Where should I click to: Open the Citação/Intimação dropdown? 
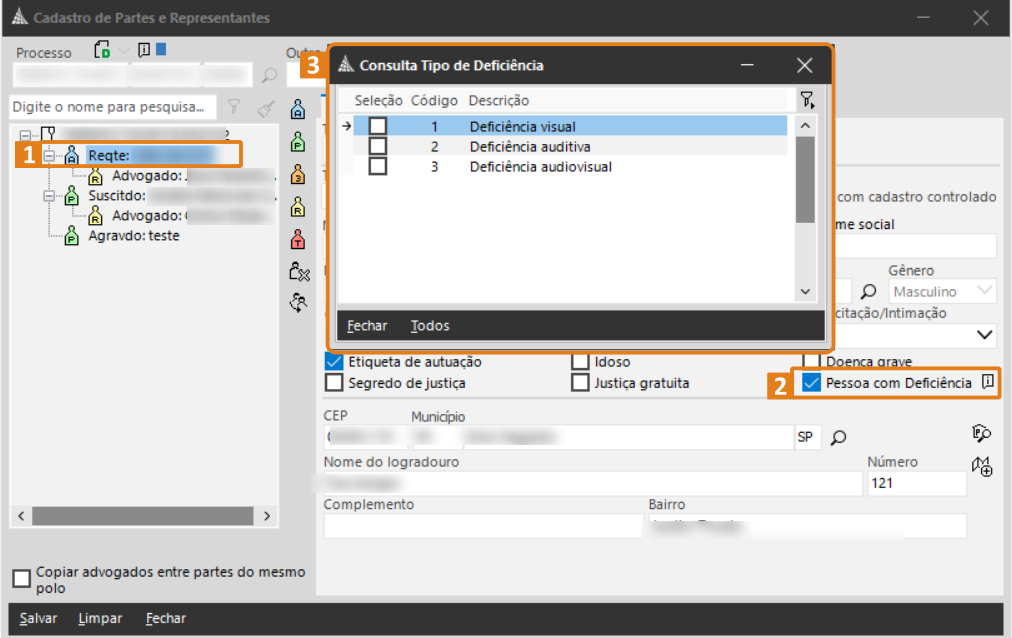(x=984, y=335)
